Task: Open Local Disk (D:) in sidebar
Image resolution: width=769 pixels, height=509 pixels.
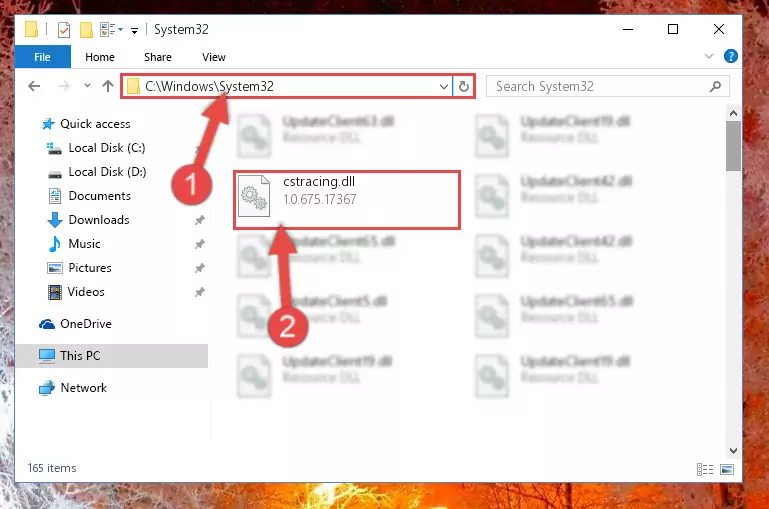Action: click(107, 172)
